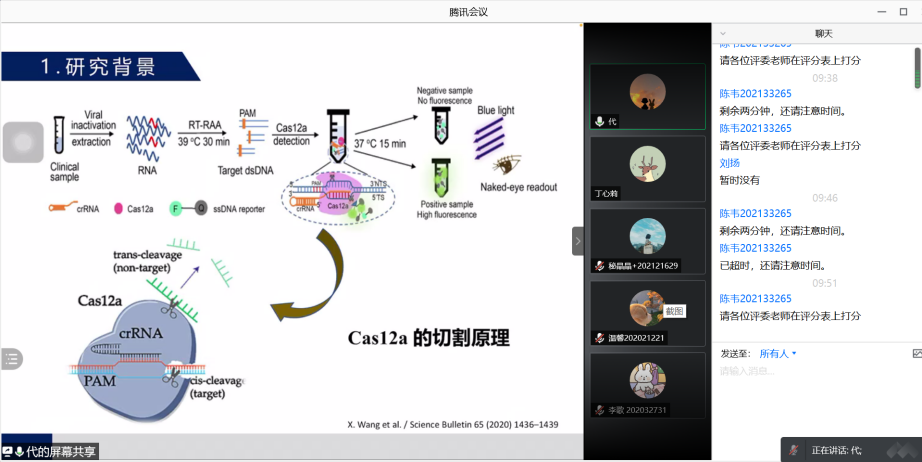
Task: Click the 聊天 chat panel header
Action: click(823, 33)
